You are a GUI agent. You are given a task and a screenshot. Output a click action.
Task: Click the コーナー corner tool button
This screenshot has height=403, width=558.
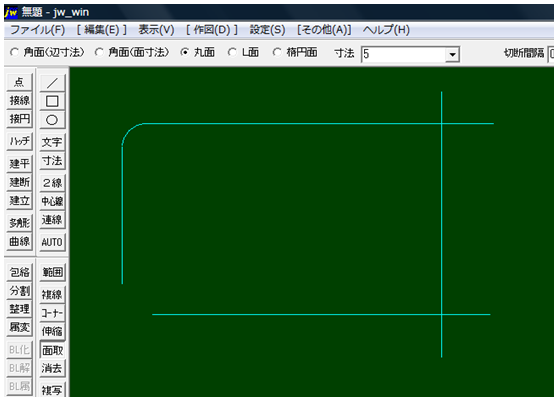52,313
